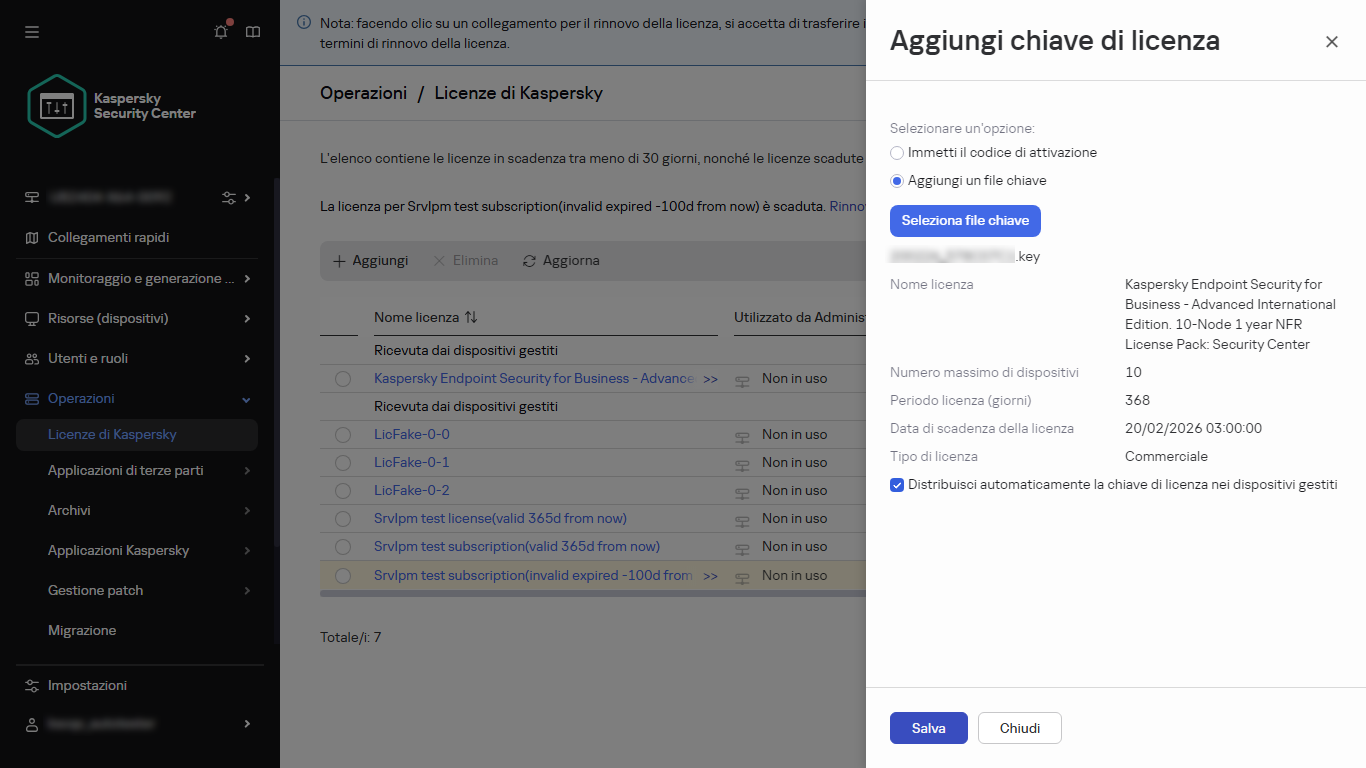Uncheck Distribuisci automaticamente la chiave di licenza
Image resolution: width=1366 pixels, height=768 pixels.
(897, 485)
